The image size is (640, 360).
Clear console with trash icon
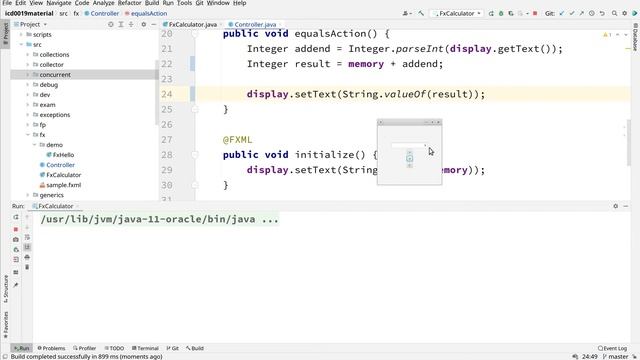coord(27,267)
